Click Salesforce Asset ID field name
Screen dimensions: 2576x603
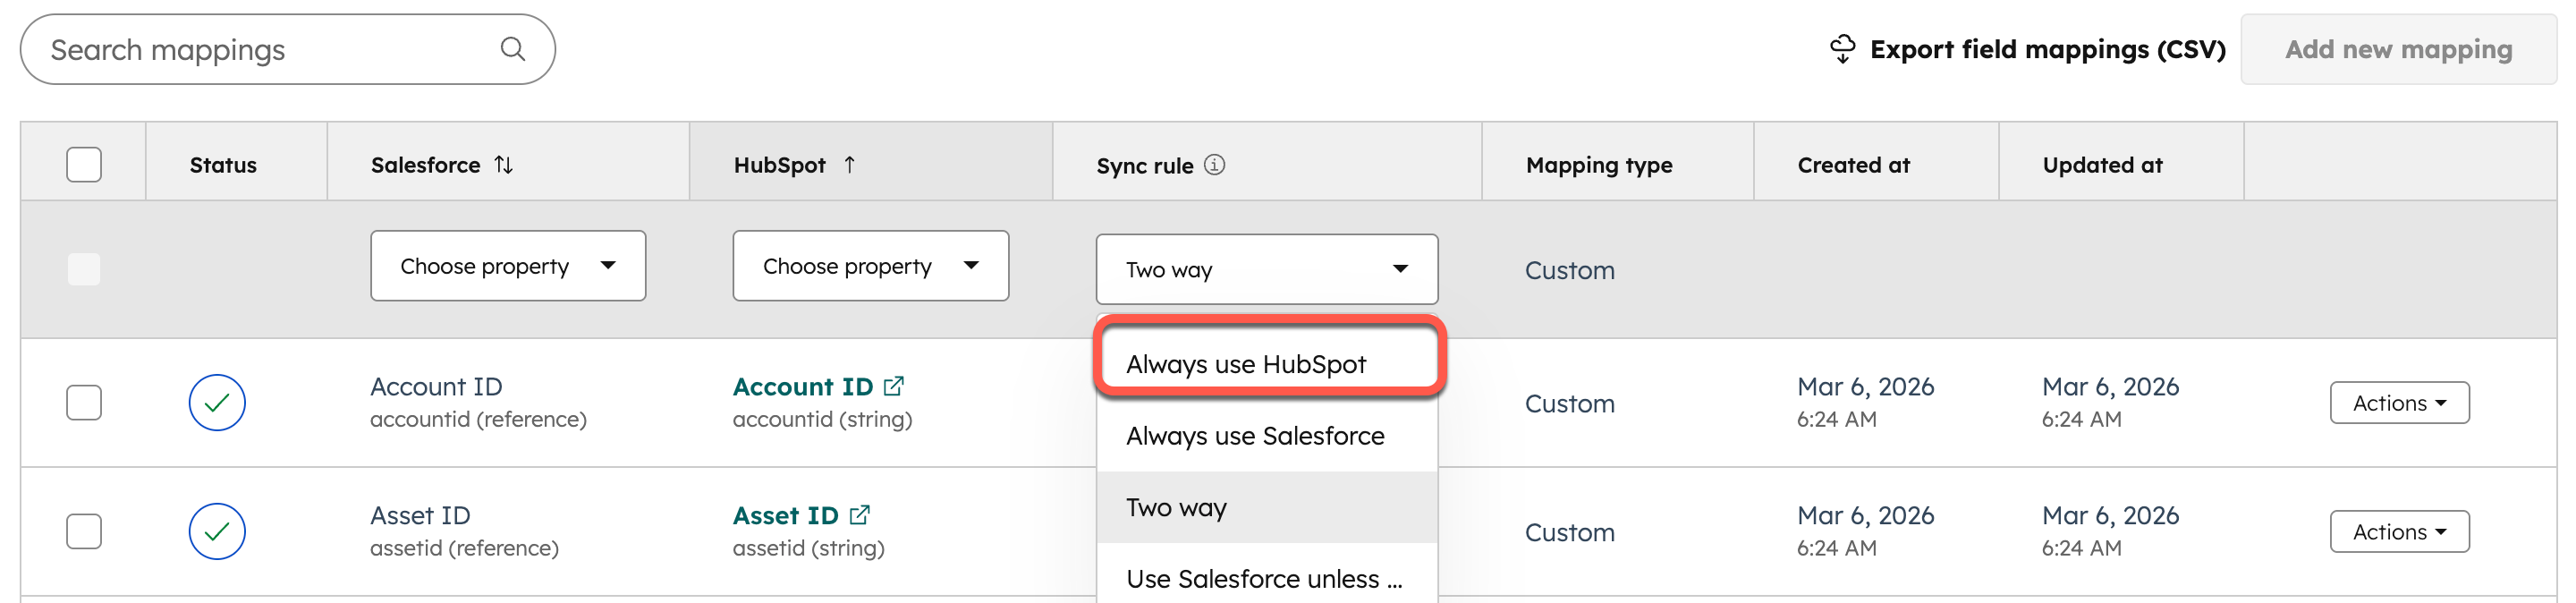click(x=420, y=515)
